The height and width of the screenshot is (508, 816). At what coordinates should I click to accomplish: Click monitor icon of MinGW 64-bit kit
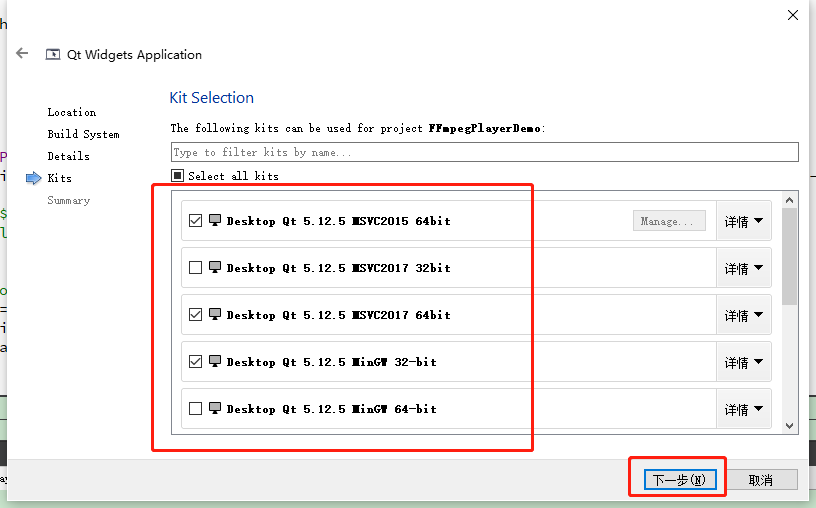coord(215,409)
